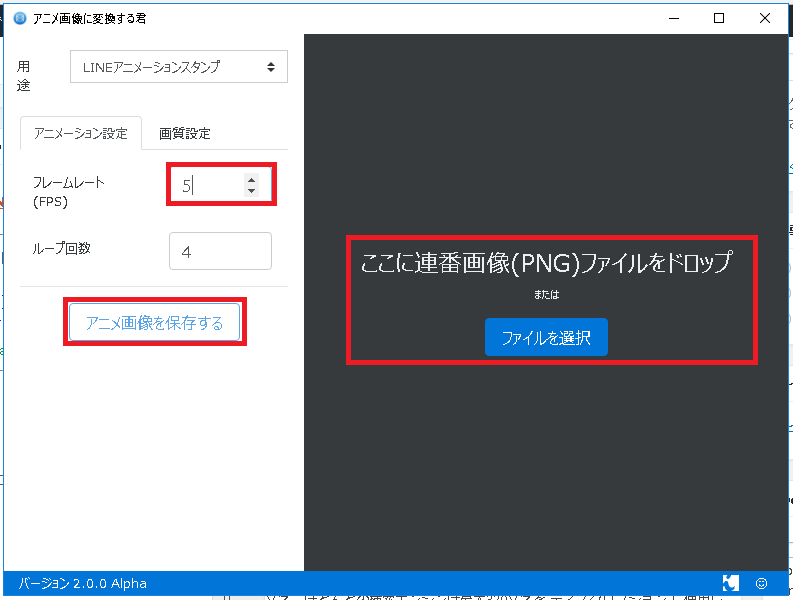Click the フレームレート FPS input field
This screenshot has width=793, height=600.
click(x=221, y=185)
